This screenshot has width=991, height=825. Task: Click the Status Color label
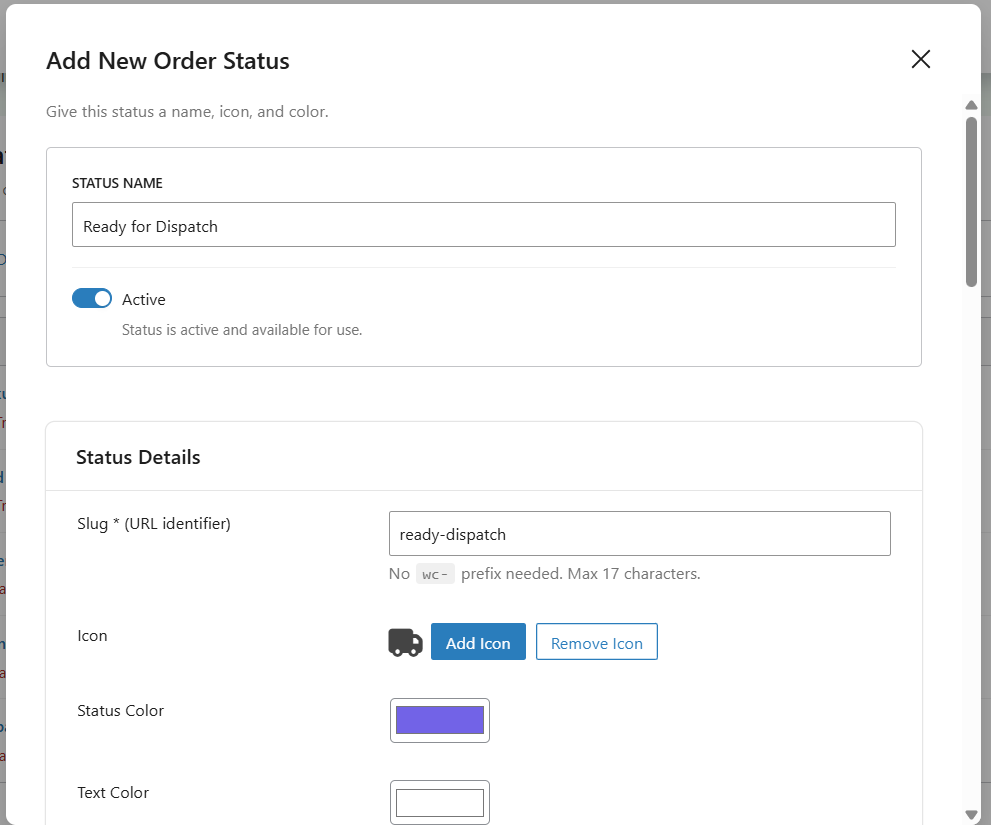(120, 711)
